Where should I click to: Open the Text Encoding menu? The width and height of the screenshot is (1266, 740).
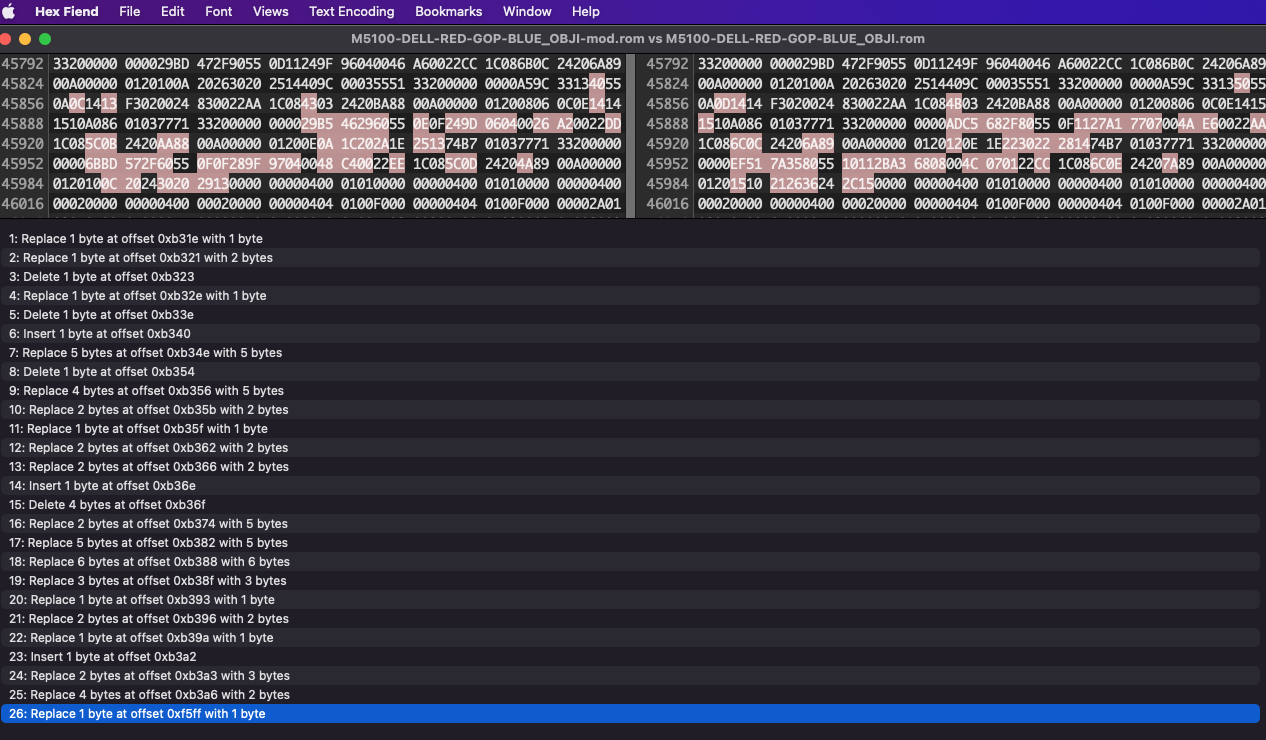[351, 12]
